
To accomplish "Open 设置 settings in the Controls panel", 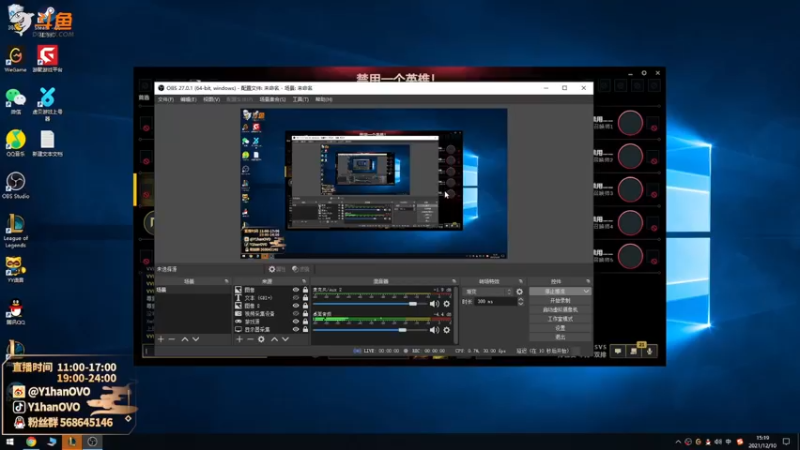I will [560, 328].
